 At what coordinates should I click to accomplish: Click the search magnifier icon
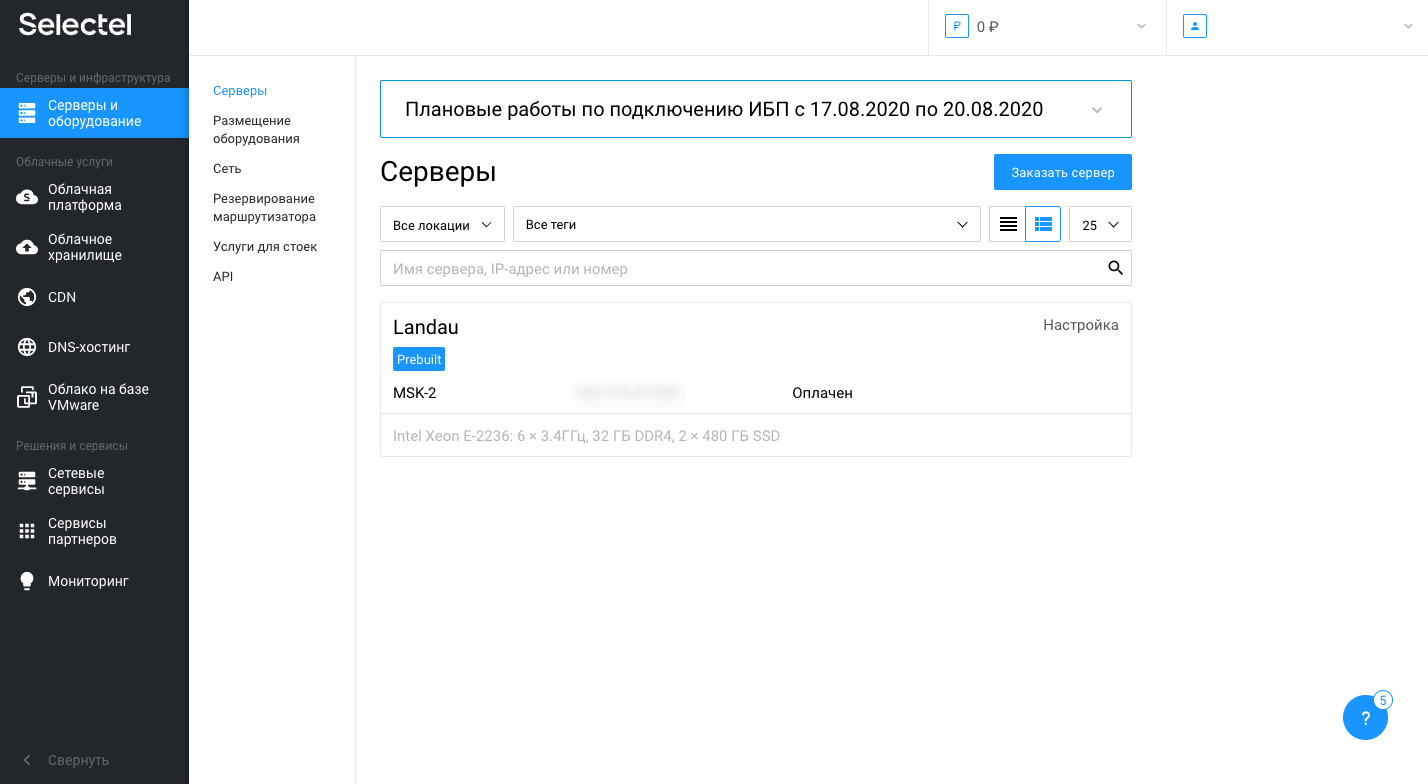1116,268
